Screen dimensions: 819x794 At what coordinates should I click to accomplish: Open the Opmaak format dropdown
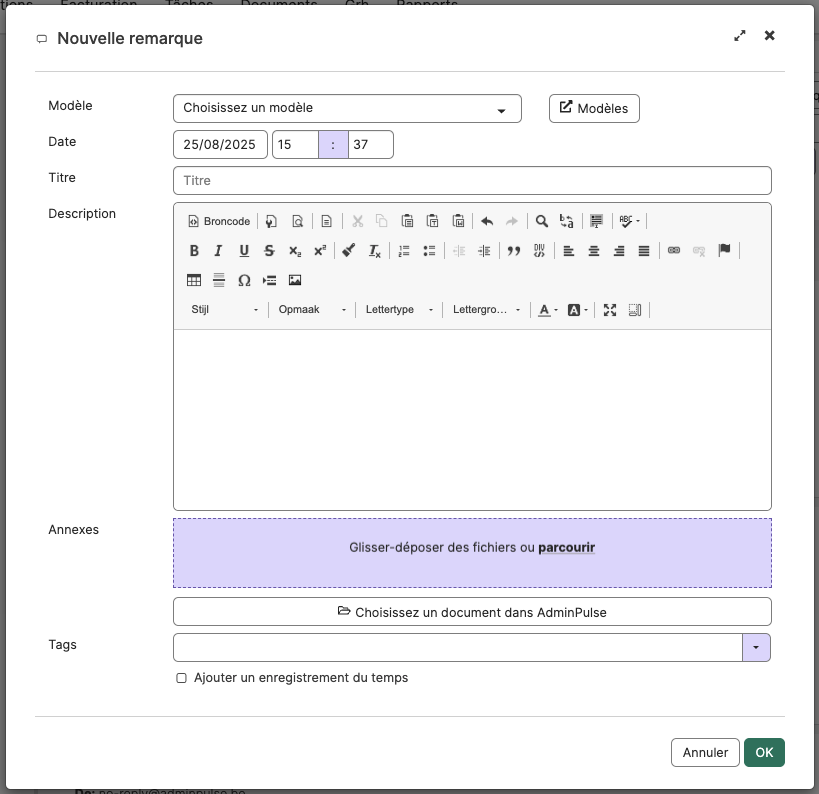tap(312, 309)
